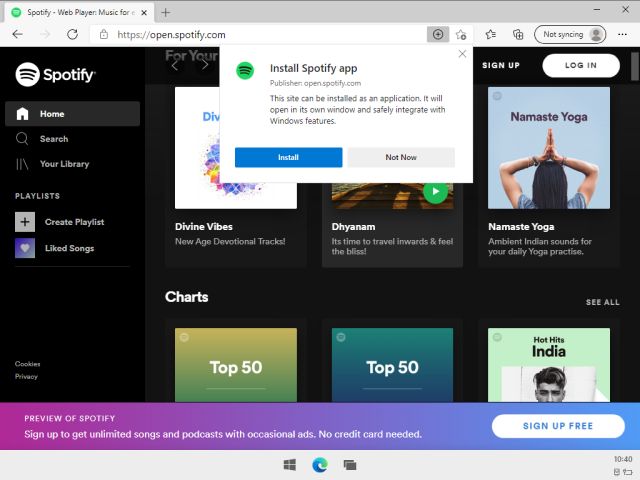Click the app install icon in address bar

tap(438, 35)
